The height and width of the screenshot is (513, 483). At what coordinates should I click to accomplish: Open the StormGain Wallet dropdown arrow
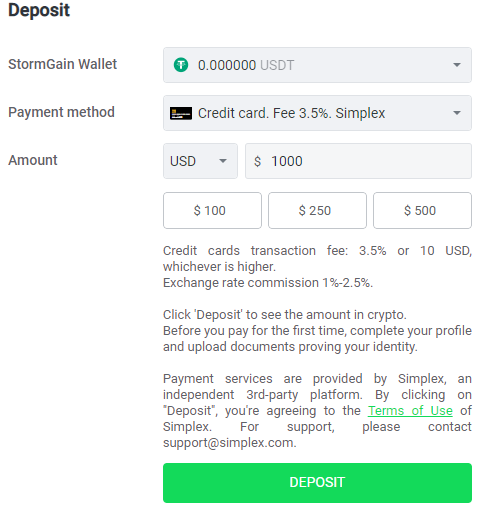coord(457,65)
